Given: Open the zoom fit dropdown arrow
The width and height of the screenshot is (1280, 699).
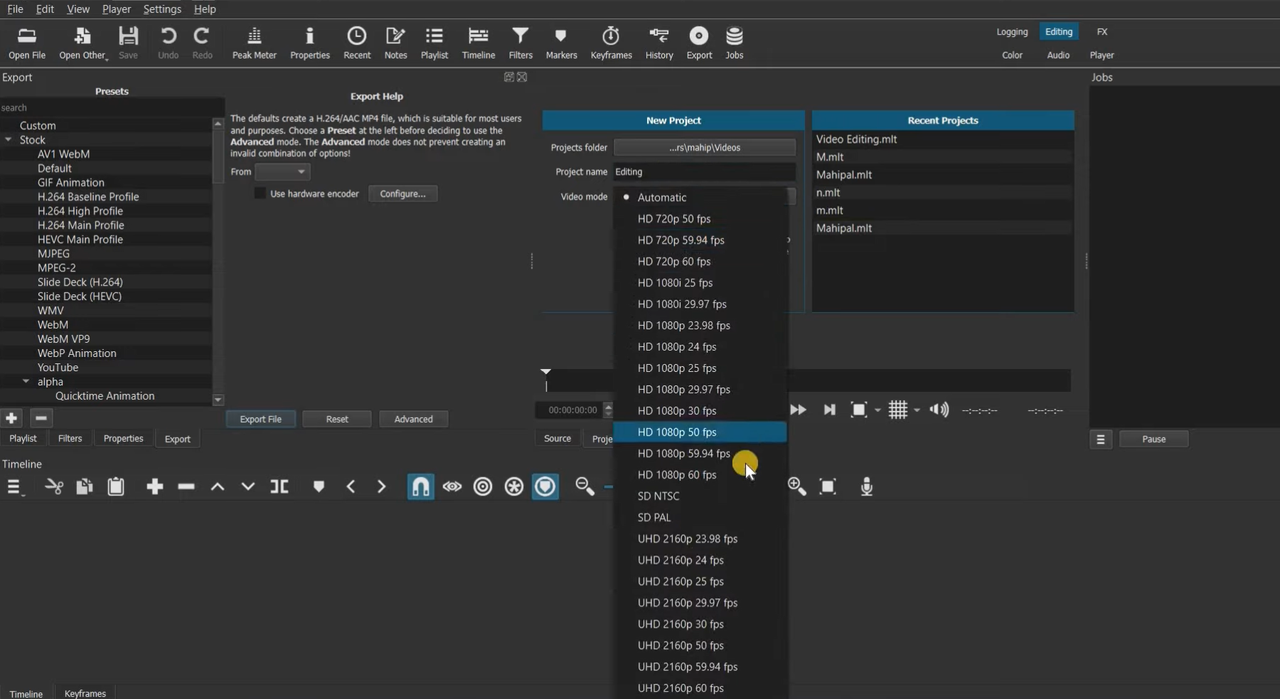Looking at the screenshot, I should coord(878,410).
